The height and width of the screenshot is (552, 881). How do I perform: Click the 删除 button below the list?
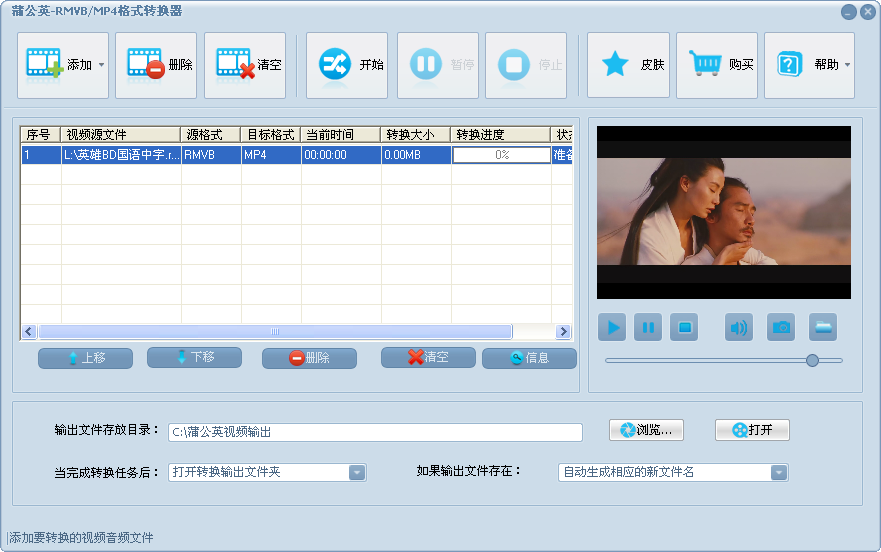click(310, 358)
